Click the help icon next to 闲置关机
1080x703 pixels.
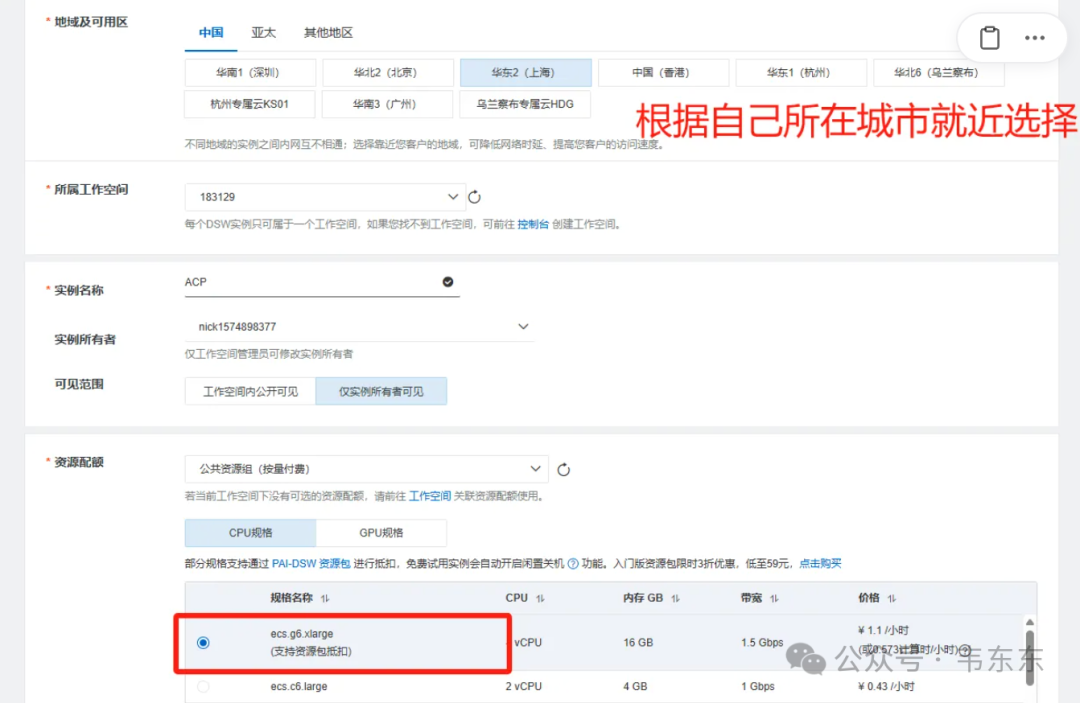(572, 564)
